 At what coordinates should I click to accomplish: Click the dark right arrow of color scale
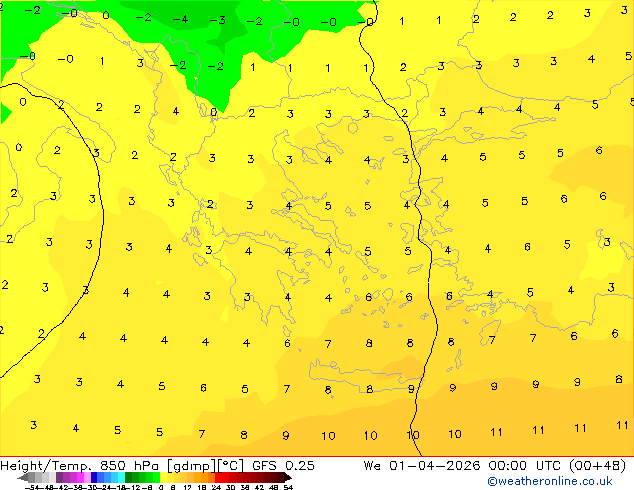(288, 477)
